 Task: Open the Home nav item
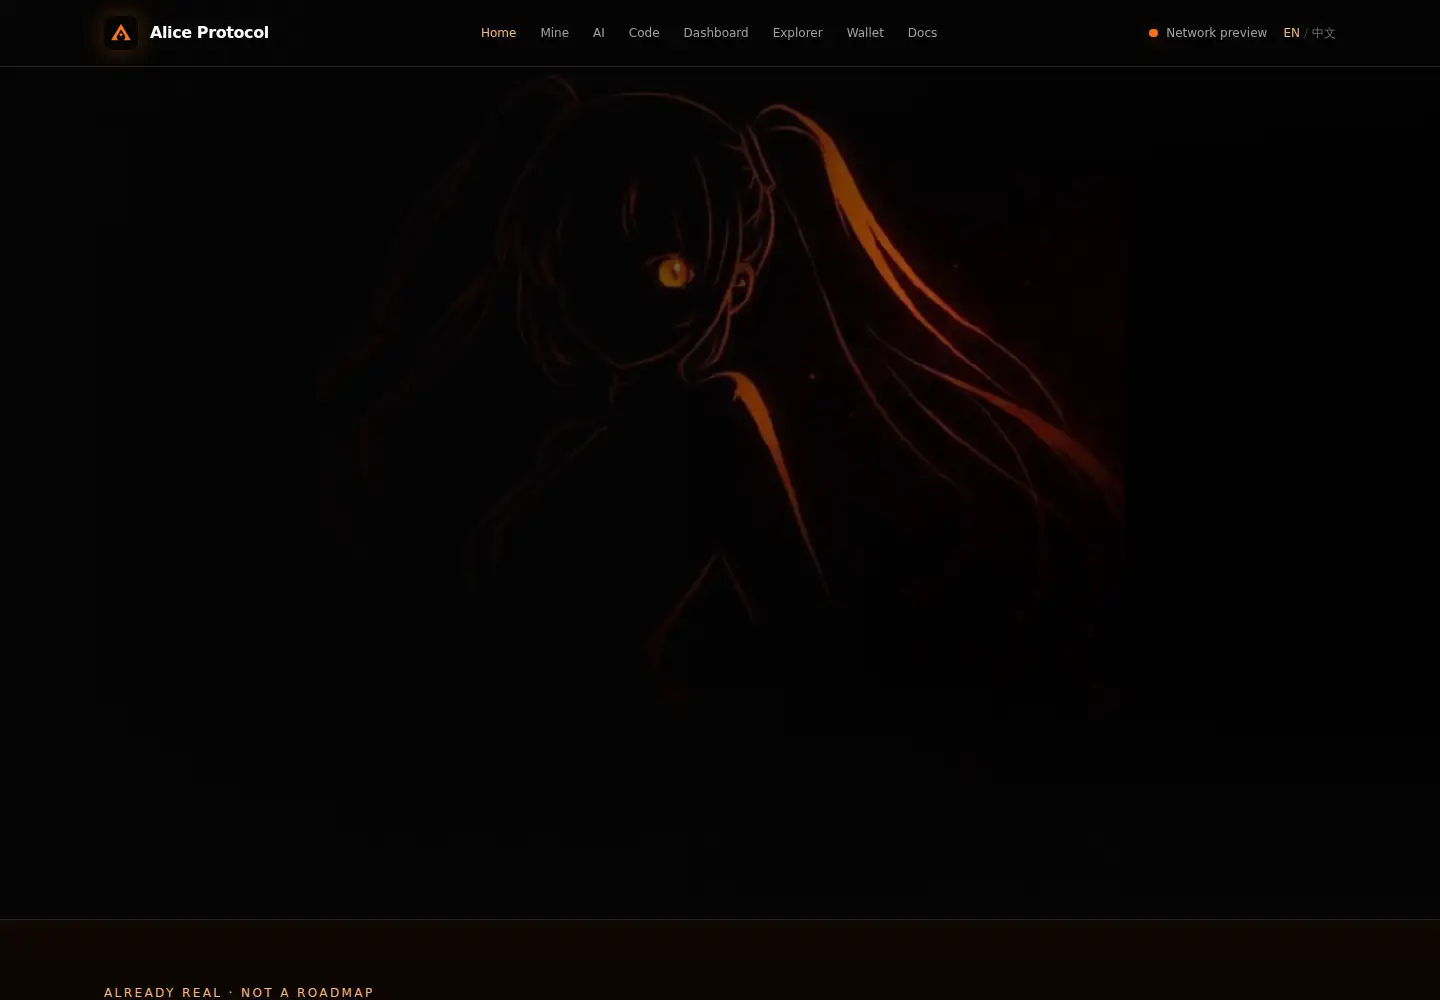tap(498, 33)
